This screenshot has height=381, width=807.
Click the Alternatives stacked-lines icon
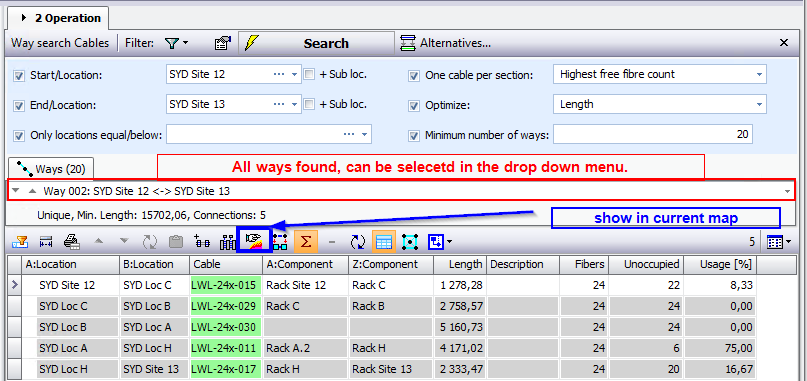point(408,43)
